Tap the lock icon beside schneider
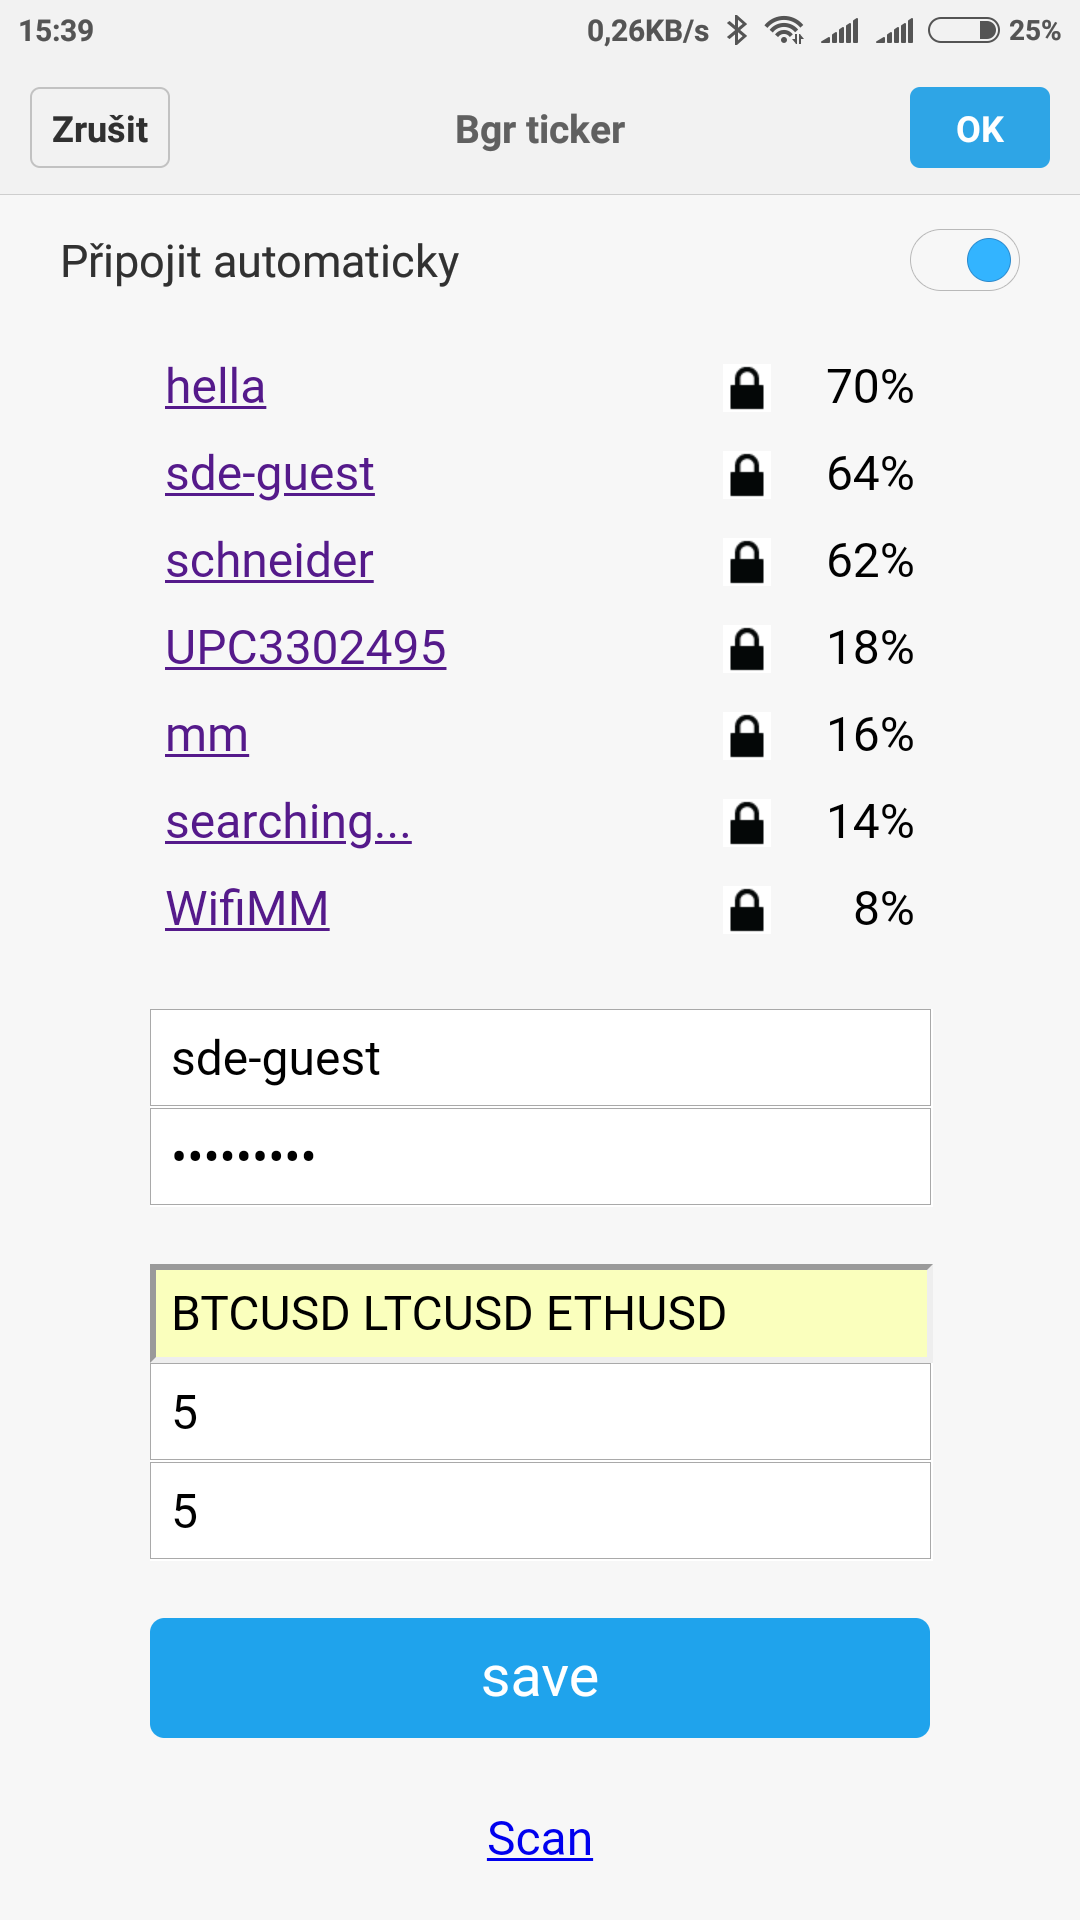The width and height of the screenshot is (1080, 1920). coord(747,562)
